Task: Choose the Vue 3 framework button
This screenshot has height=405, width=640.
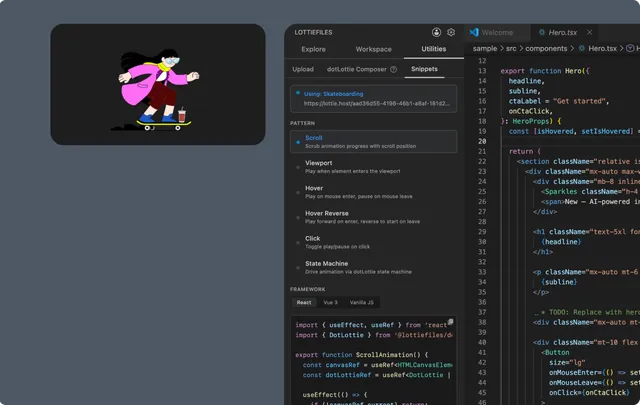Action: point(330,303)
